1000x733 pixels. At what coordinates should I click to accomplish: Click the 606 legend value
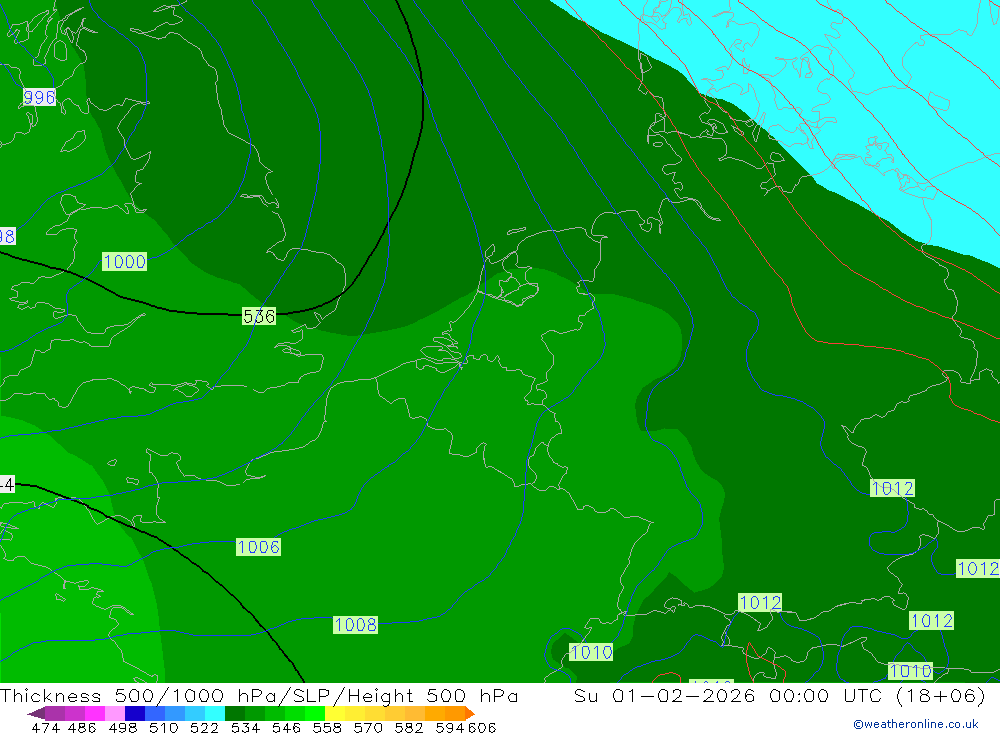coord(482,727)
